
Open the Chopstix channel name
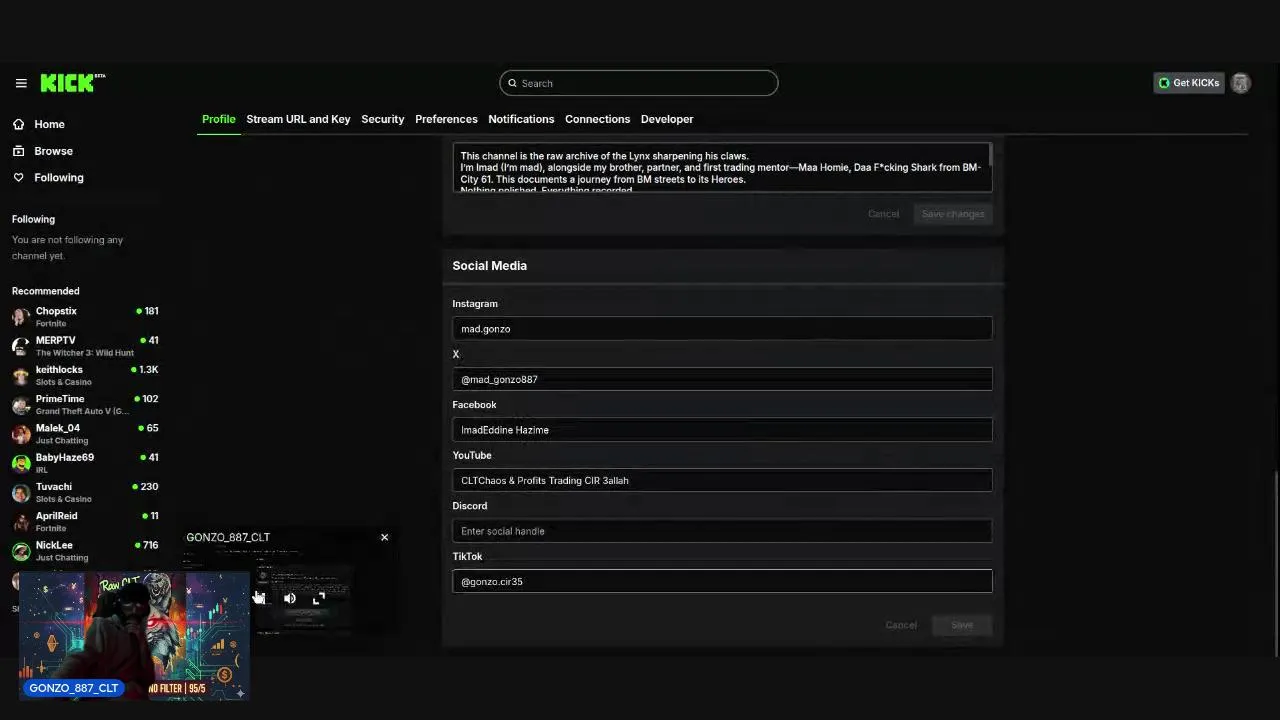(56, 311)
